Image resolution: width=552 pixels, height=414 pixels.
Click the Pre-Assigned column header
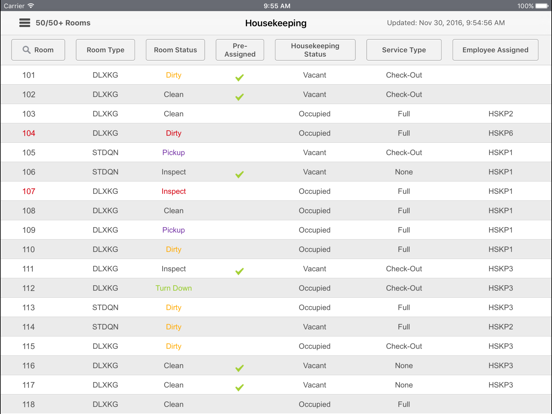(x=240, y=50)
